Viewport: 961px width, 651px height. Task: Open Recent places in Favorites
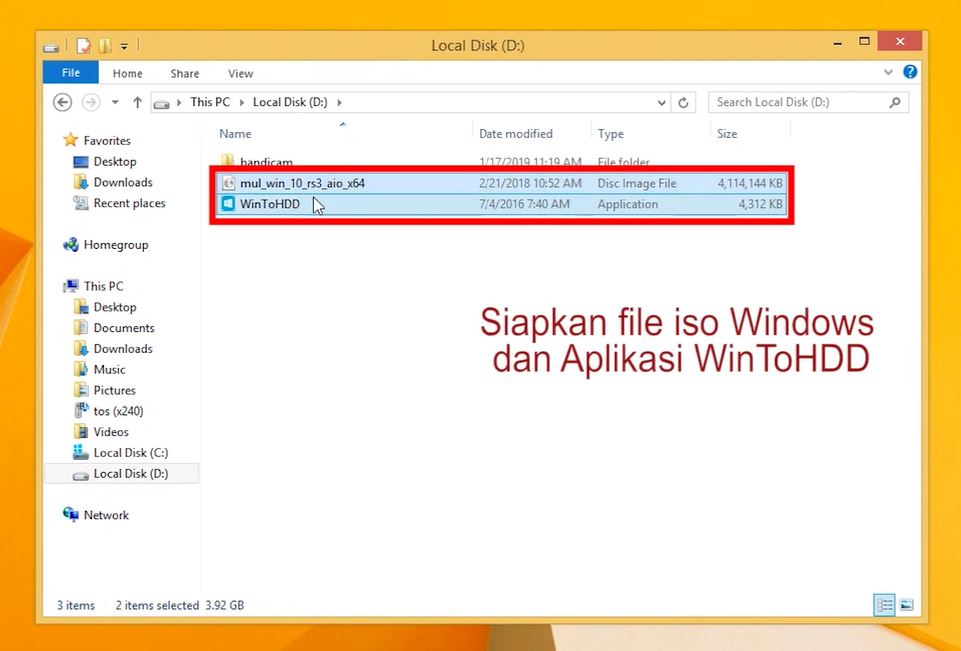pos(119,204)
